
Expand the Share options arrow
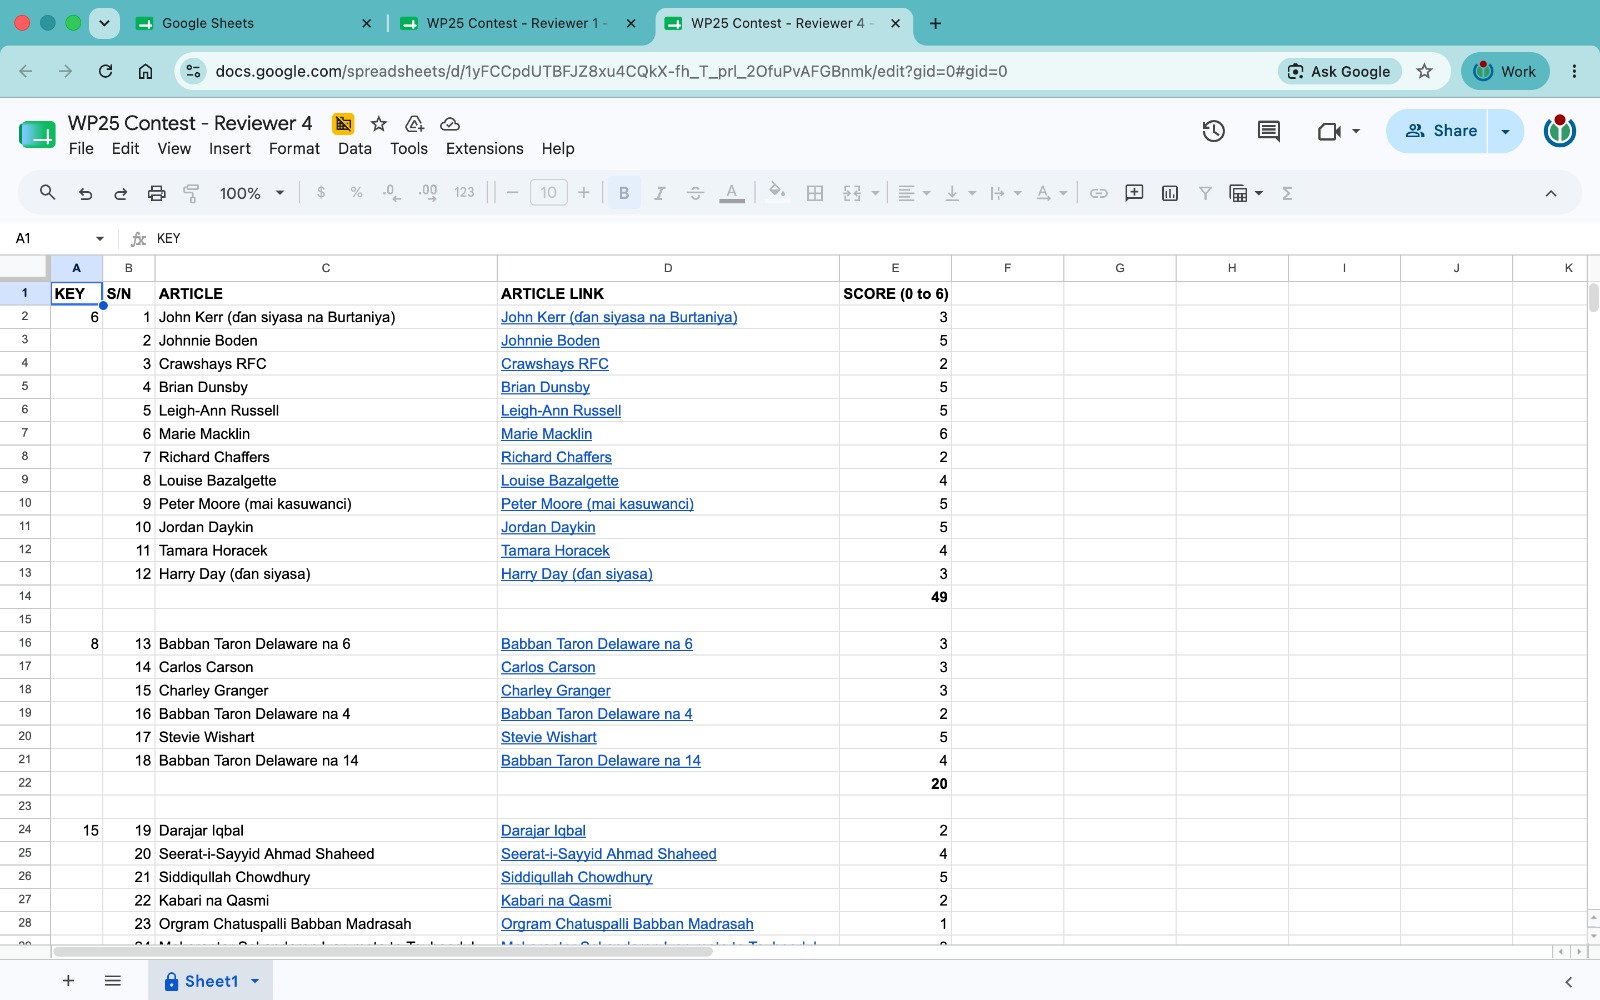tap(1506, 131)
